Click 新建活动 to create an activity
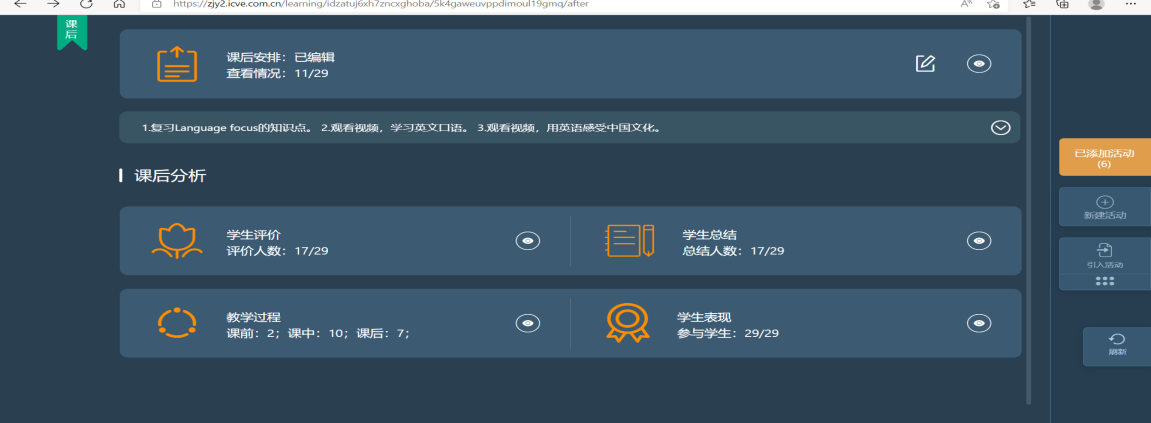This screenshot has width=1151, height=423. (x=1105, y=207)
